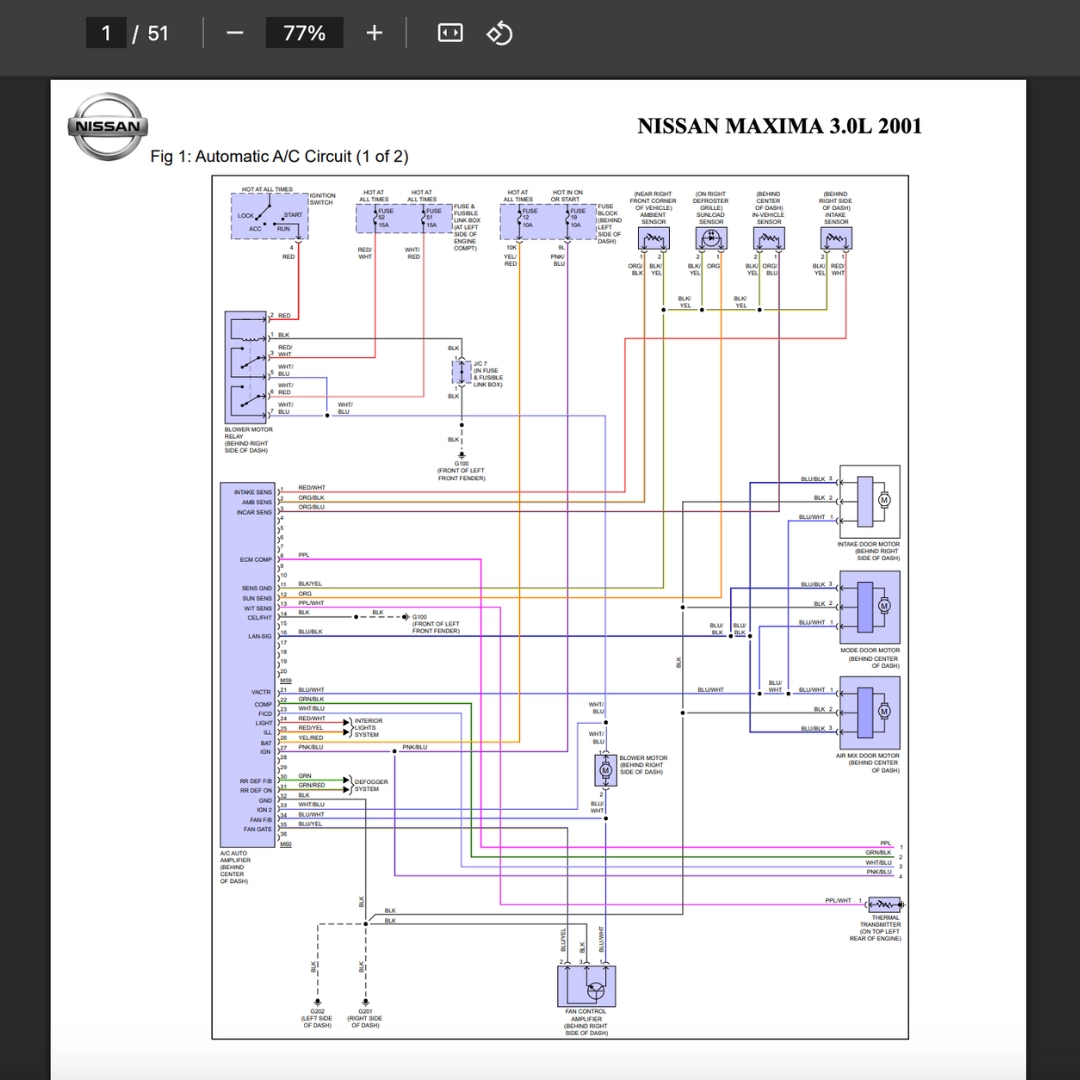This screenshot has height=1080, width=1080.
Task: Click the "INTAKE DOOR MOTOR" label
Action: 869,544
